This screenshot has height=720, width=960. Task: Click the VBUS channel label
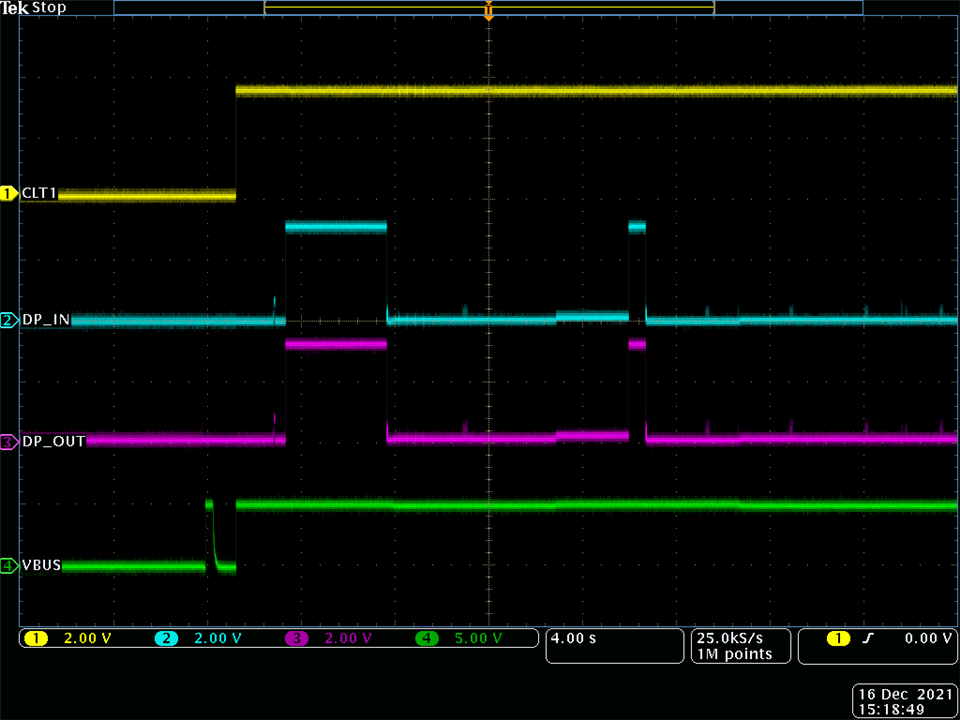pyautogui.click(x=42, y=566)
